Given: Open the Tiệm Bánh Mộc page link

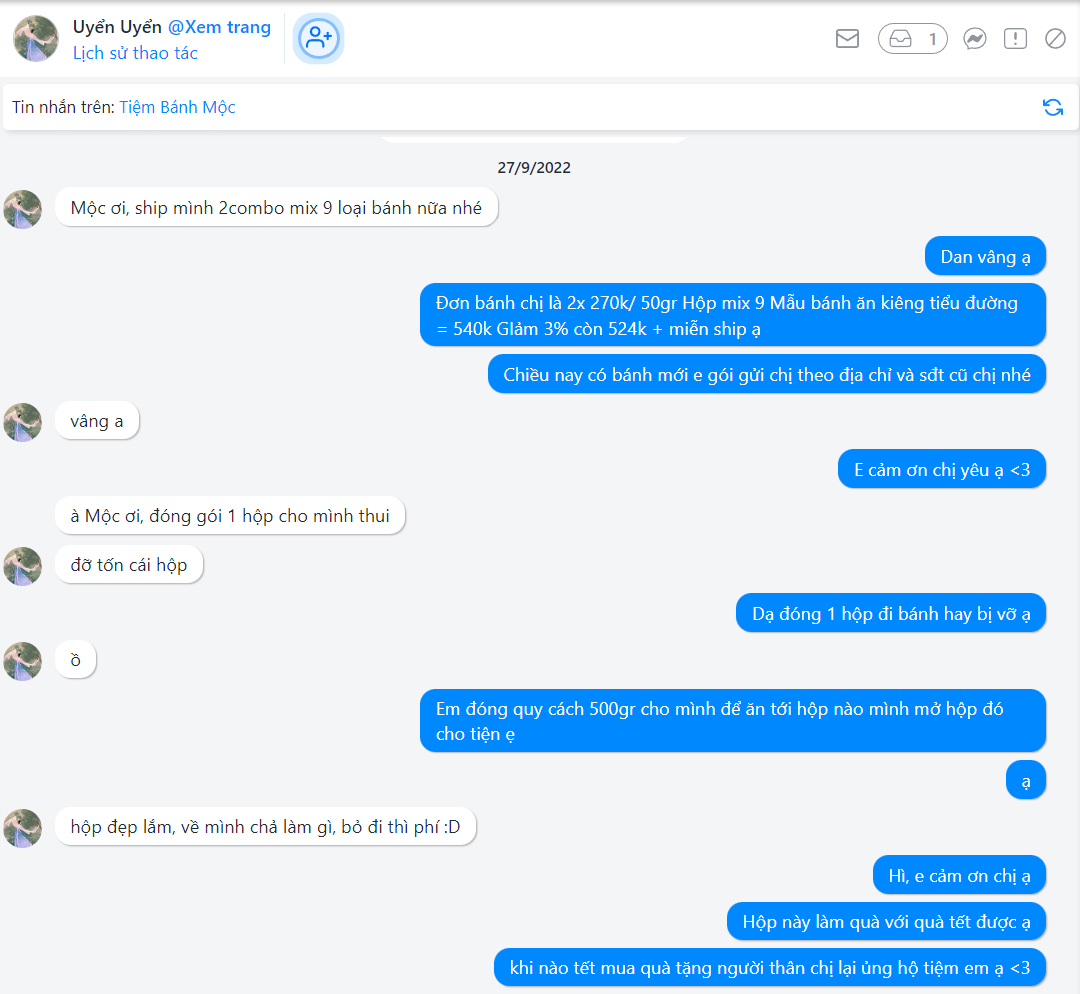Looking at the screenshot, I should [177, 107].
